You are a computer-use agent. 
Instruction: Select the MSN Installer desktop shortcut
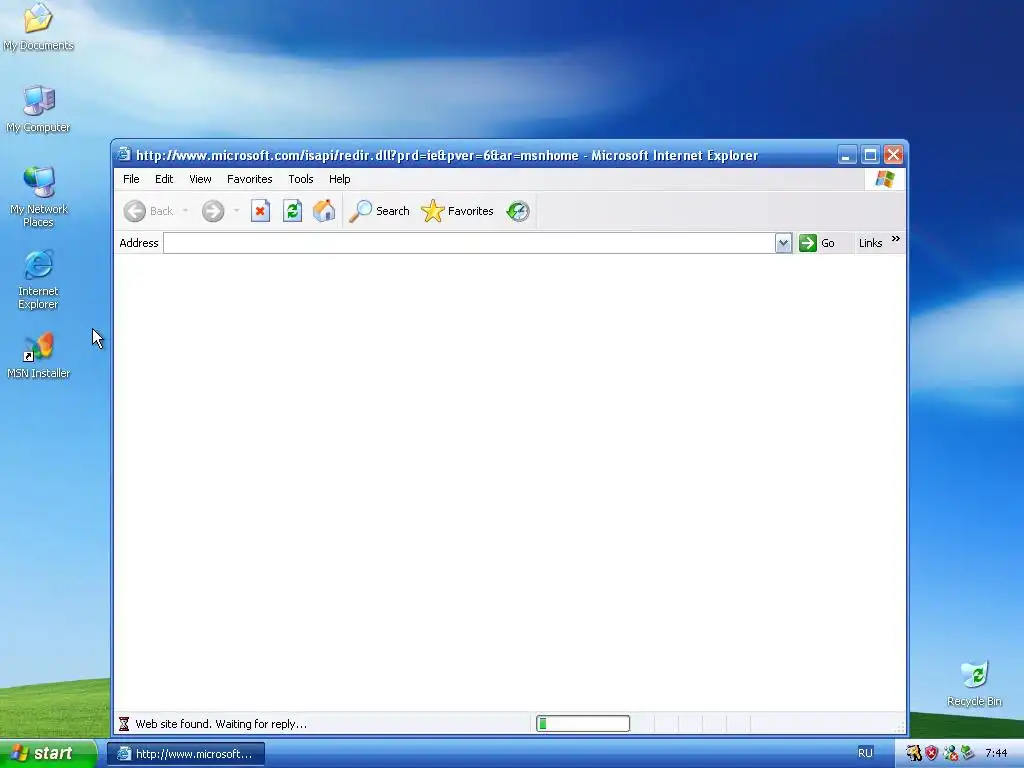pyautogui.click(x=39, y=356)
